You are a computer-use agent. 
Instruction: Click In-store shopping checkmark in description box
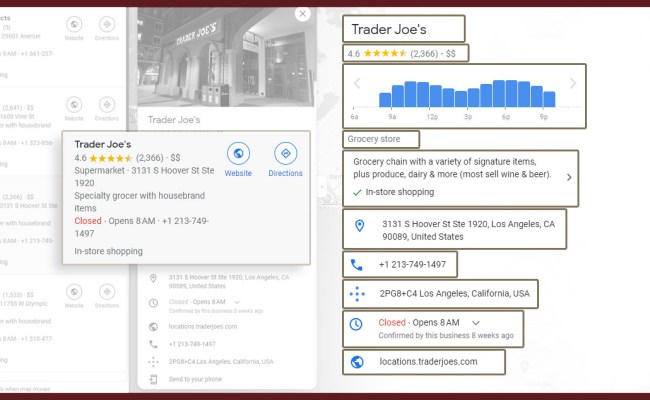click(357, 192)
